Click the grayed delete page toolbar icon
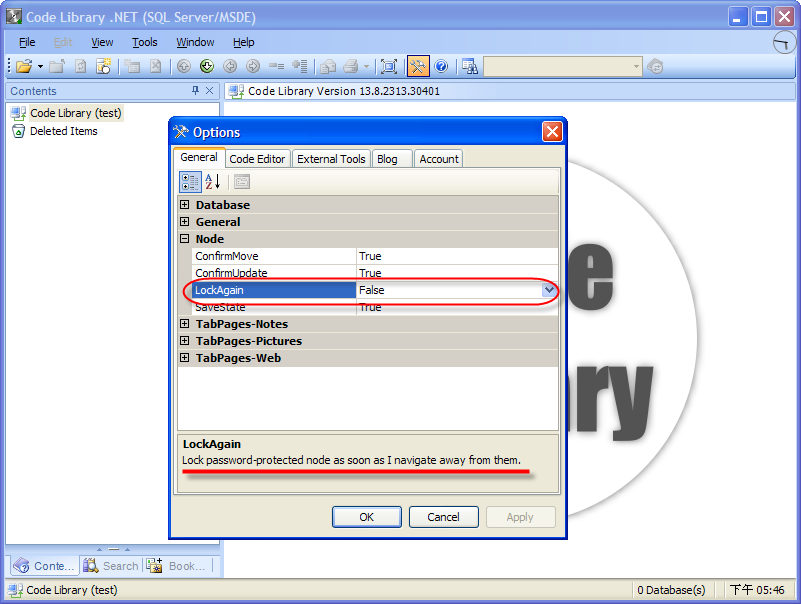Image resolution: width=801 pixels, height=604 pixels. click(156, 66)
